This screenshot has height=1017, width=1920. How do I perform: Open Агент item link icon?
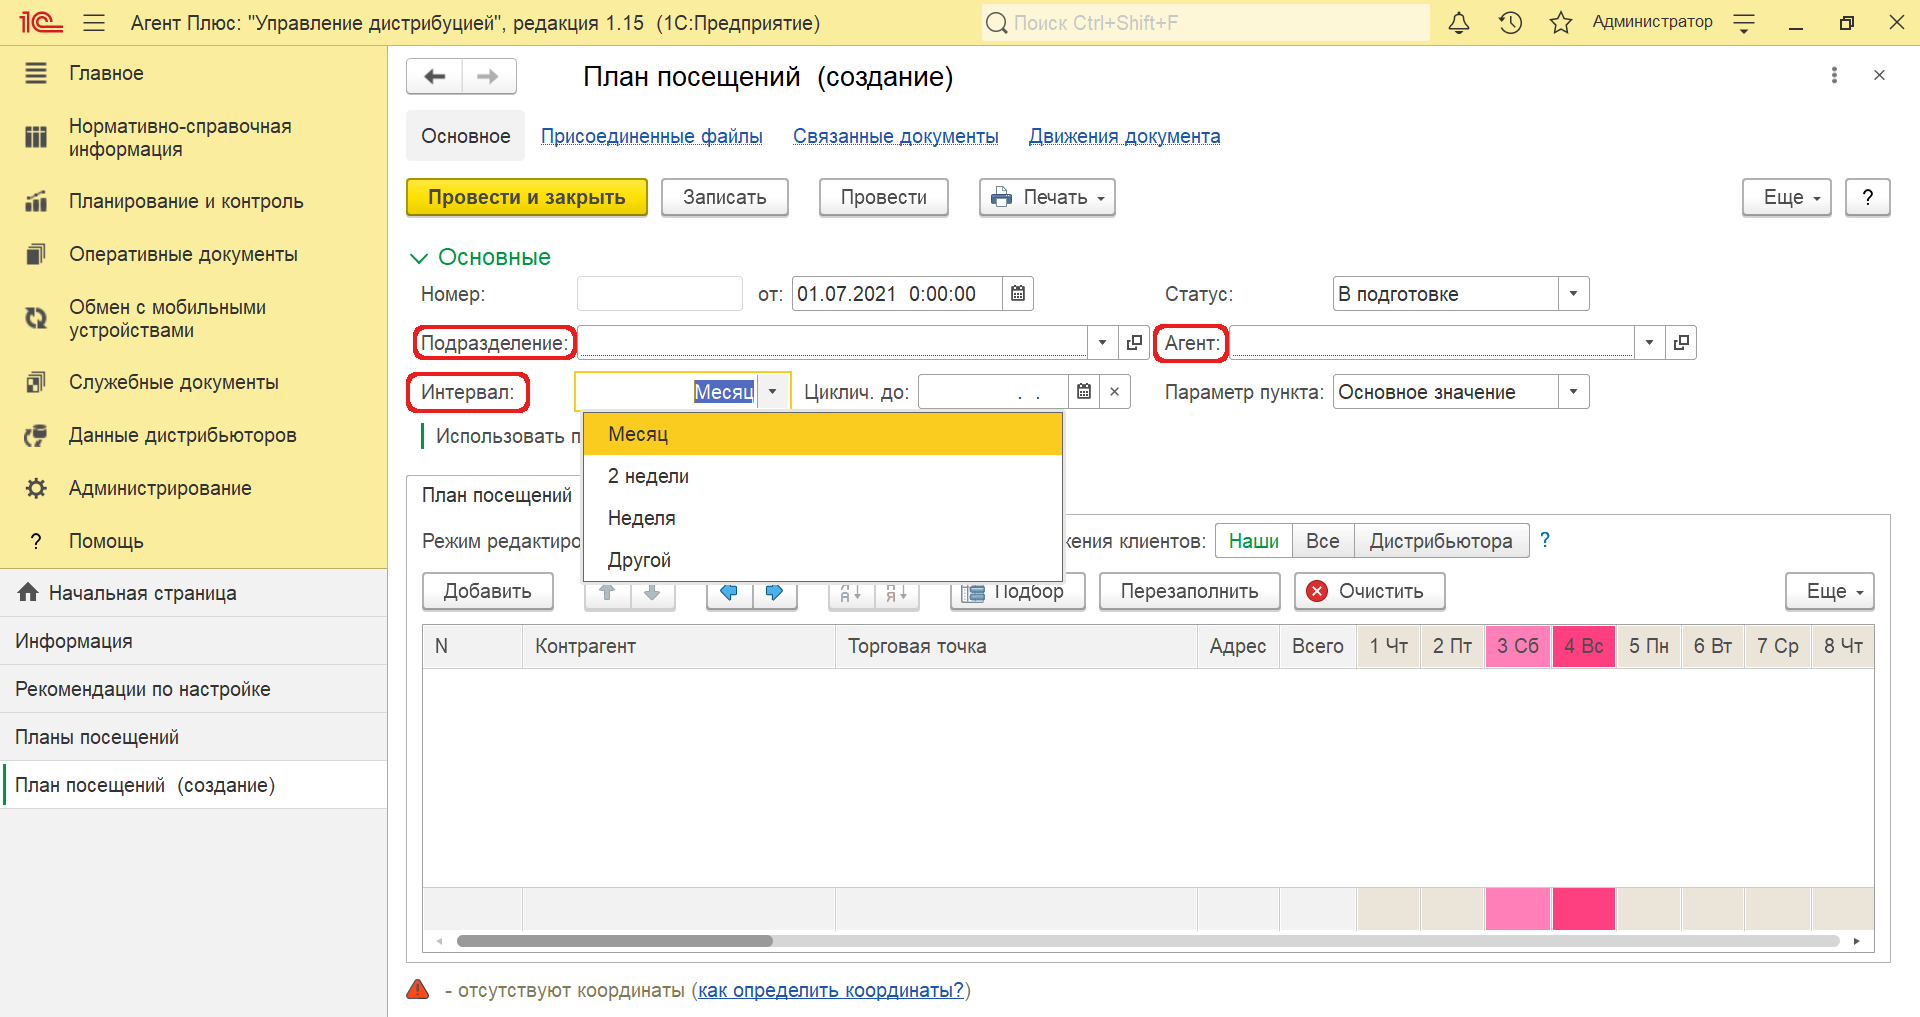click(1681, 343)
